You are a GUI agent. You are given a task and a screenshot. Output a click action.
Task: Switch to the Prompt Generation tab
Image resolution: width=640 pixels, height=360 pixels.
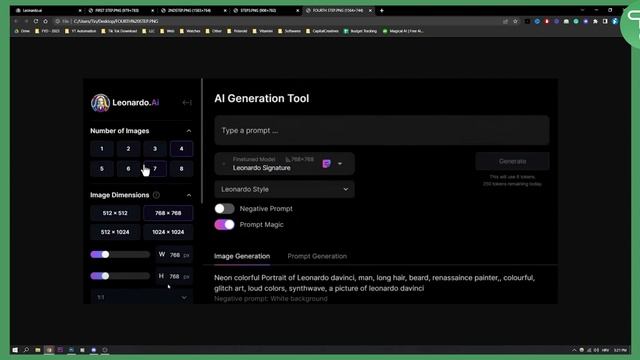(x=317, y=256)
